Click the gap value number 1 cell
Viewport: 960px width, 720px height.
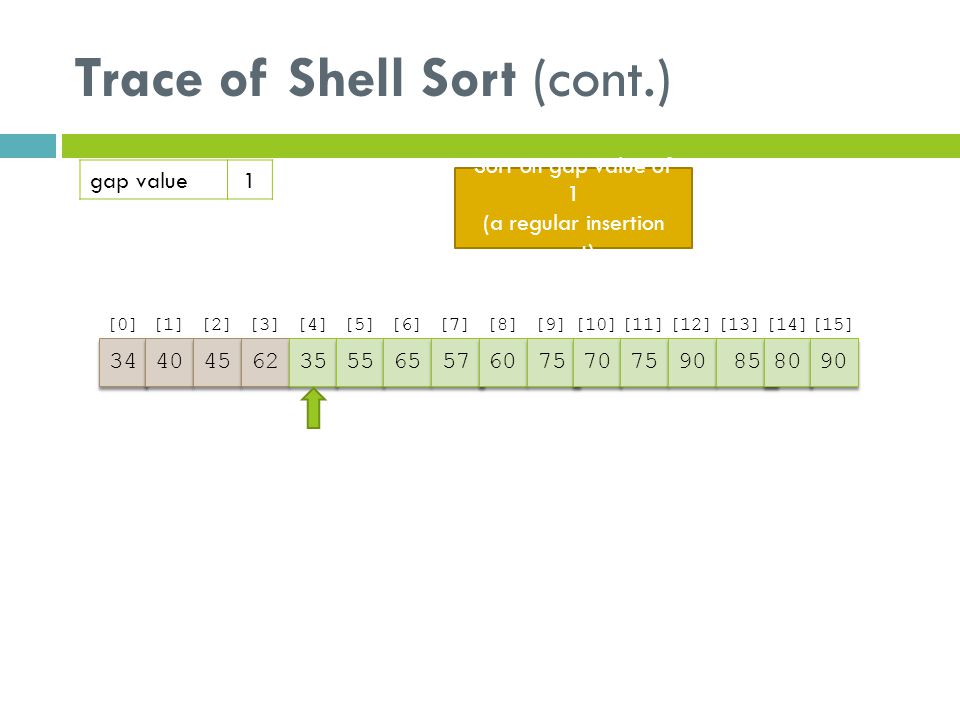click(x=250, y=180)
